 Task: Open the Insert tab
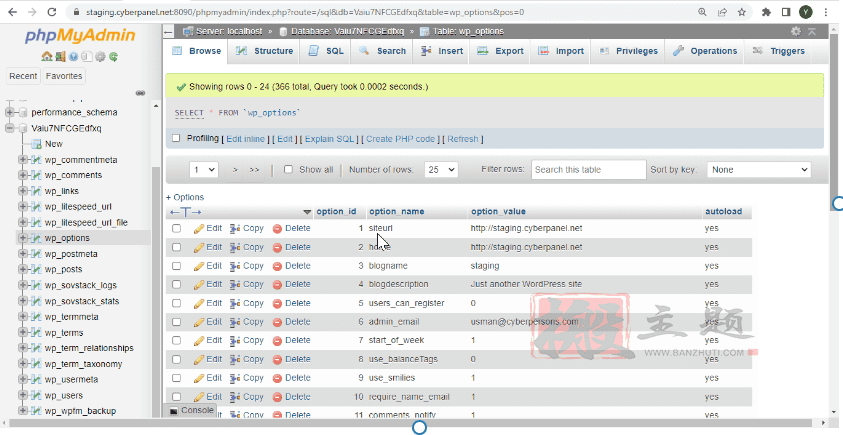(x=442, y=51)
